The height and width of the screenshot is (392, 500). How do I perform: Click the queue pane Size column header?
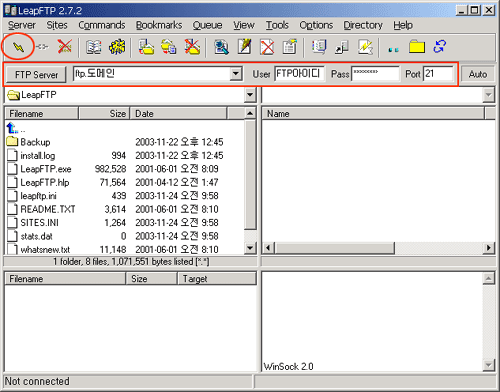pos(151,279)
